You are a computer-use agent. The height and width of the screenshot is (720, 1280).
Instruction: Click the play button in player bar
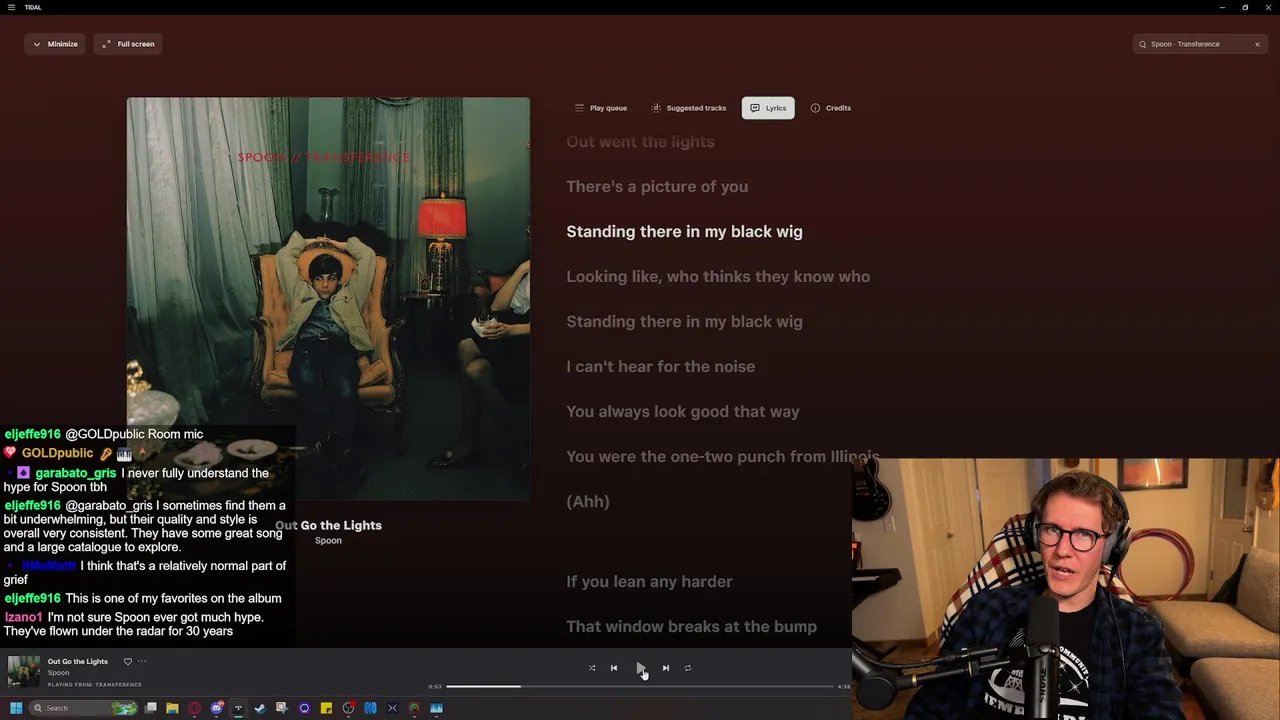pos(640,668)
